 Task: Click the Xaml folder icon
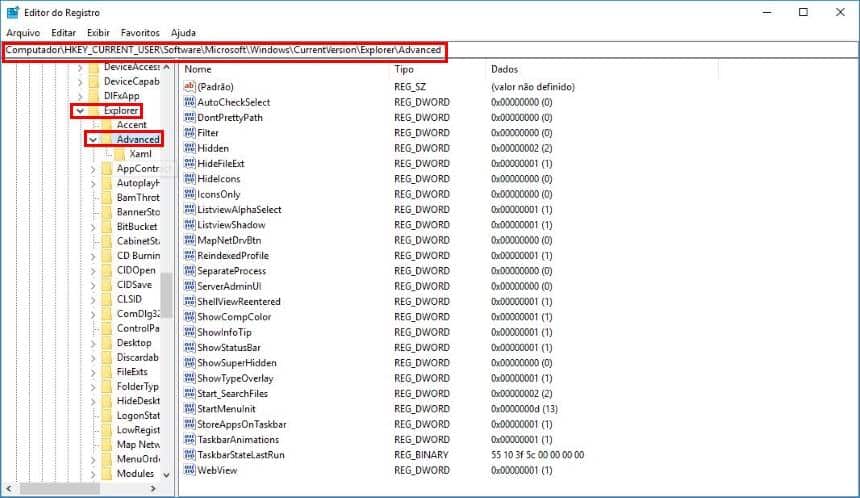(x=120, y=154)
